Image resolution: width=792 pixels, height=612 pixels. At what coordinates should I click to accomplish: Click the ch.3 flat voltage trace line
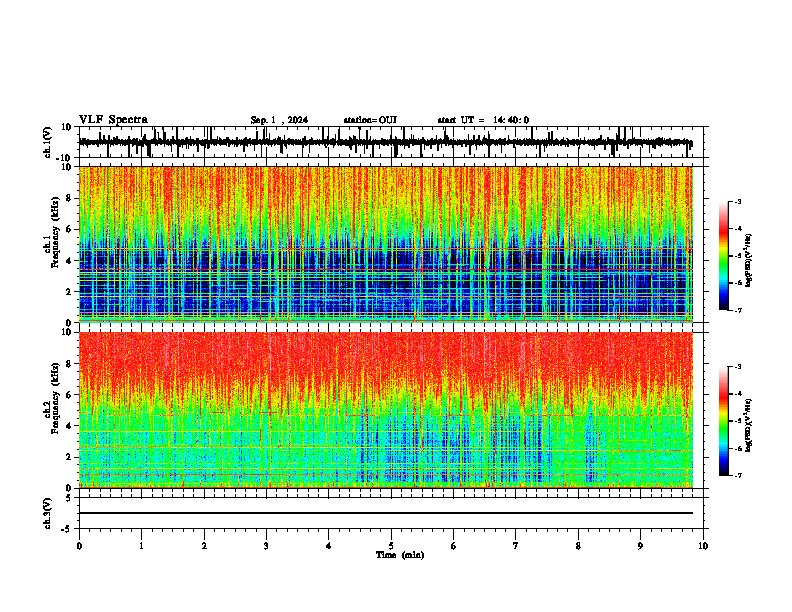click(x=386, y=513)
